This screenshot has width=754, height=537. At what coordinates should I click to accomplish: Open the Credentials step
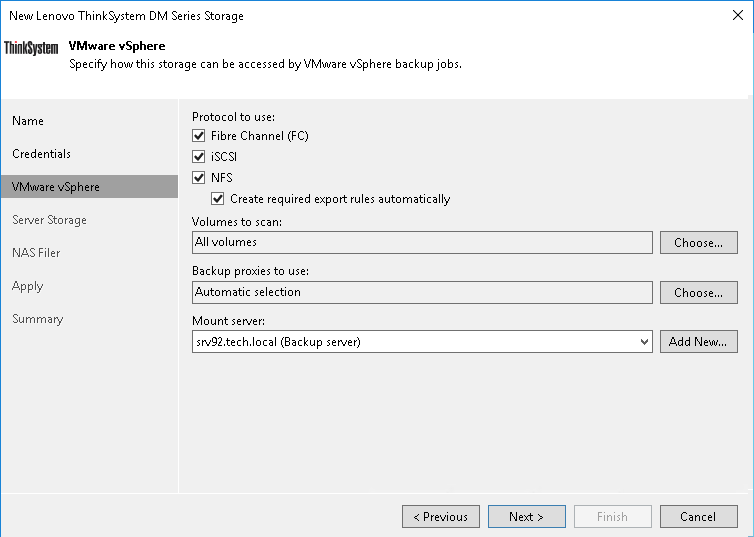[41, 154]
